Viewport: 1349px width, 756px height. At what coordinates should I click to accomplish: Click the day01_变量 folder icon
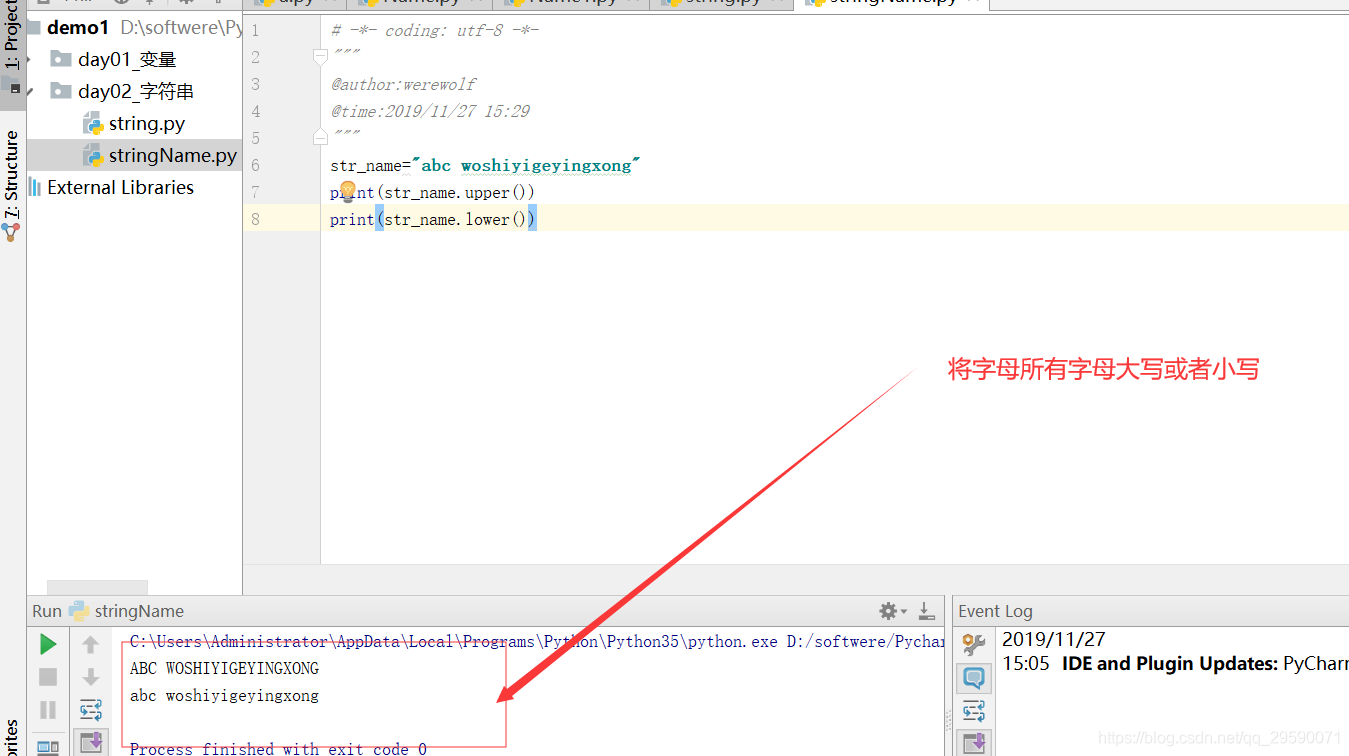pos(61,59)
